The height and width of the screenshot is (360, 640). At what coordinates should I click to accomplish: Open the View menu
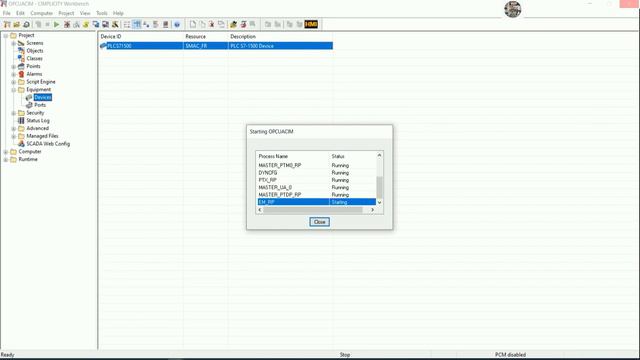[85, 13]
